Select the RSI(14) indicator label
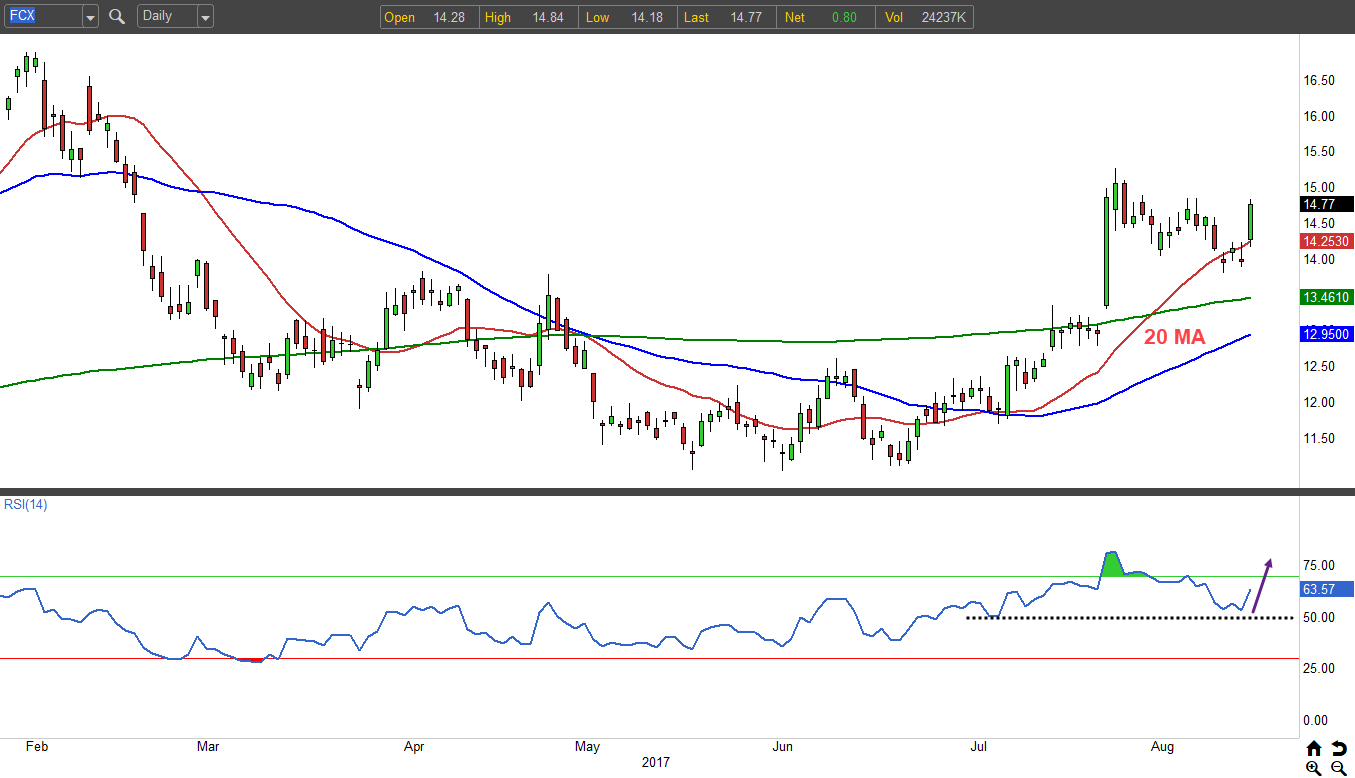The image size is (1355, 778). (x=24, y=504)
